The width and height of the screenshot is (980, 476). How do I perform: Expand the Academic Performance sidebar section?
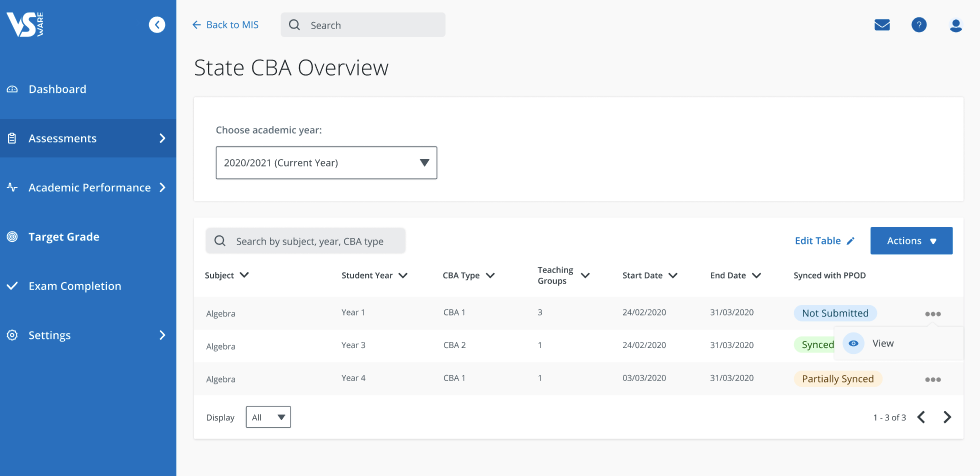(x=88, y=187)
